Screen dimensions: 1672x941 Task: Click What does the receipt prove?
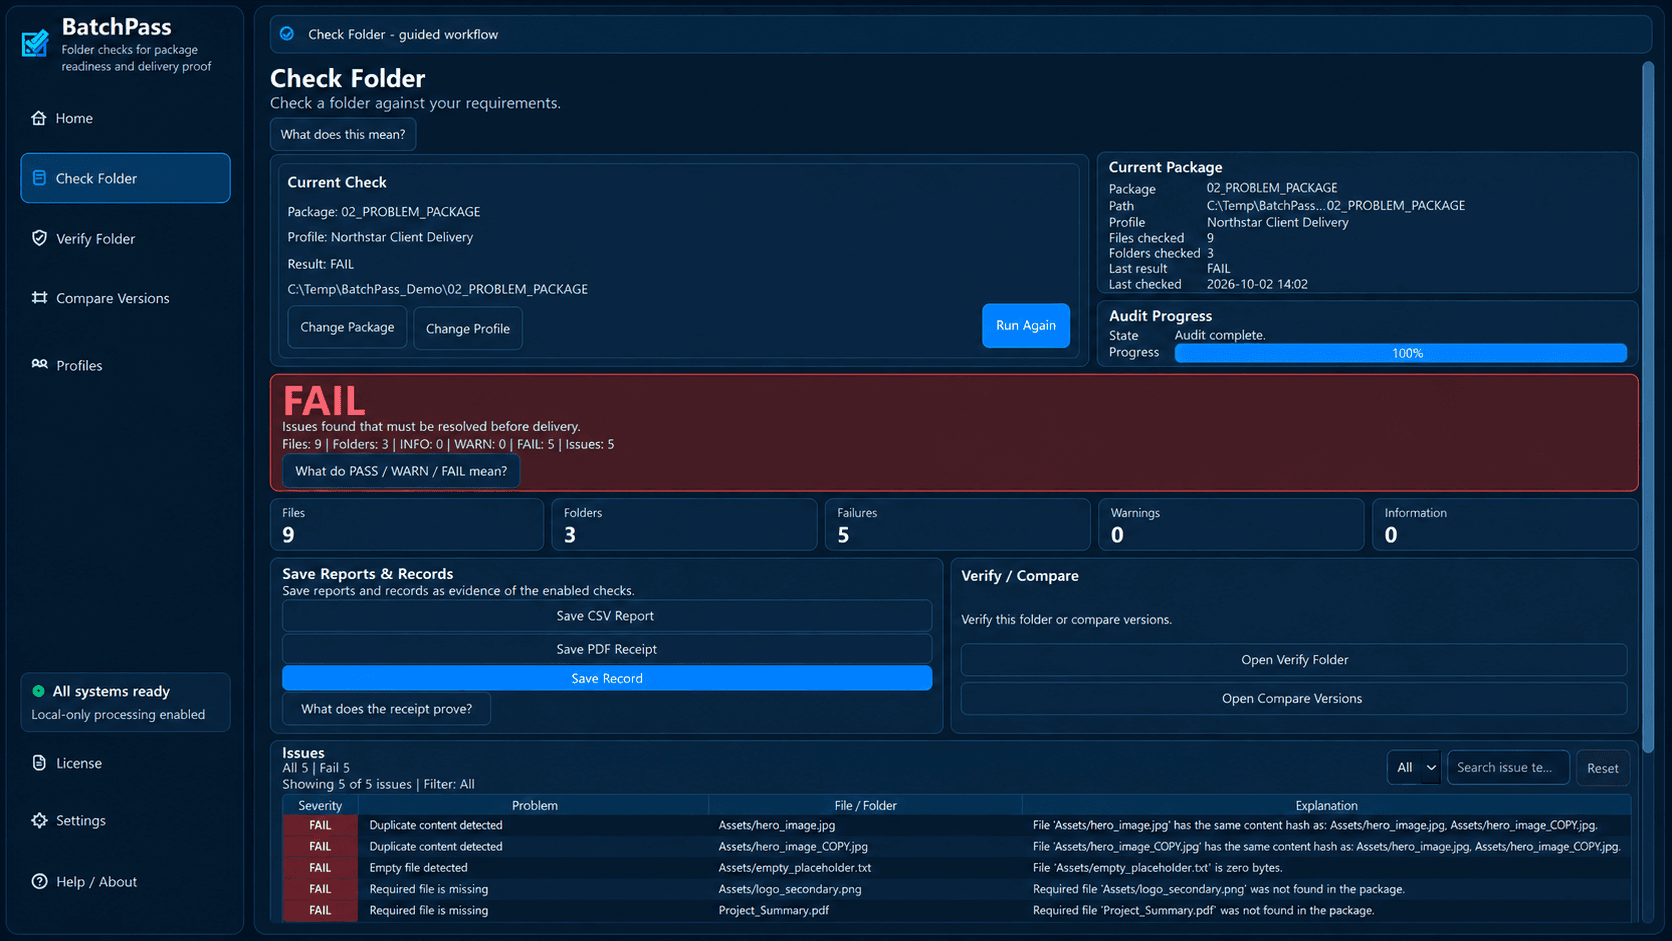click(x=387, y=709)
